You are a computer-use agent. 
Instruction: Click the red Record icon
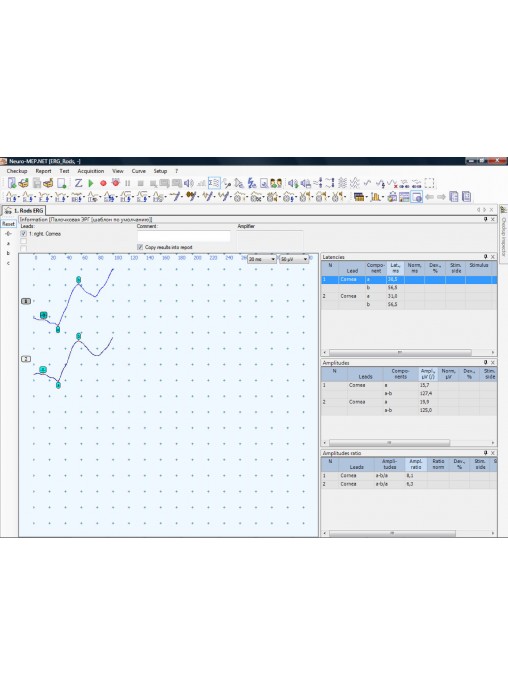(x=103, y=183)
